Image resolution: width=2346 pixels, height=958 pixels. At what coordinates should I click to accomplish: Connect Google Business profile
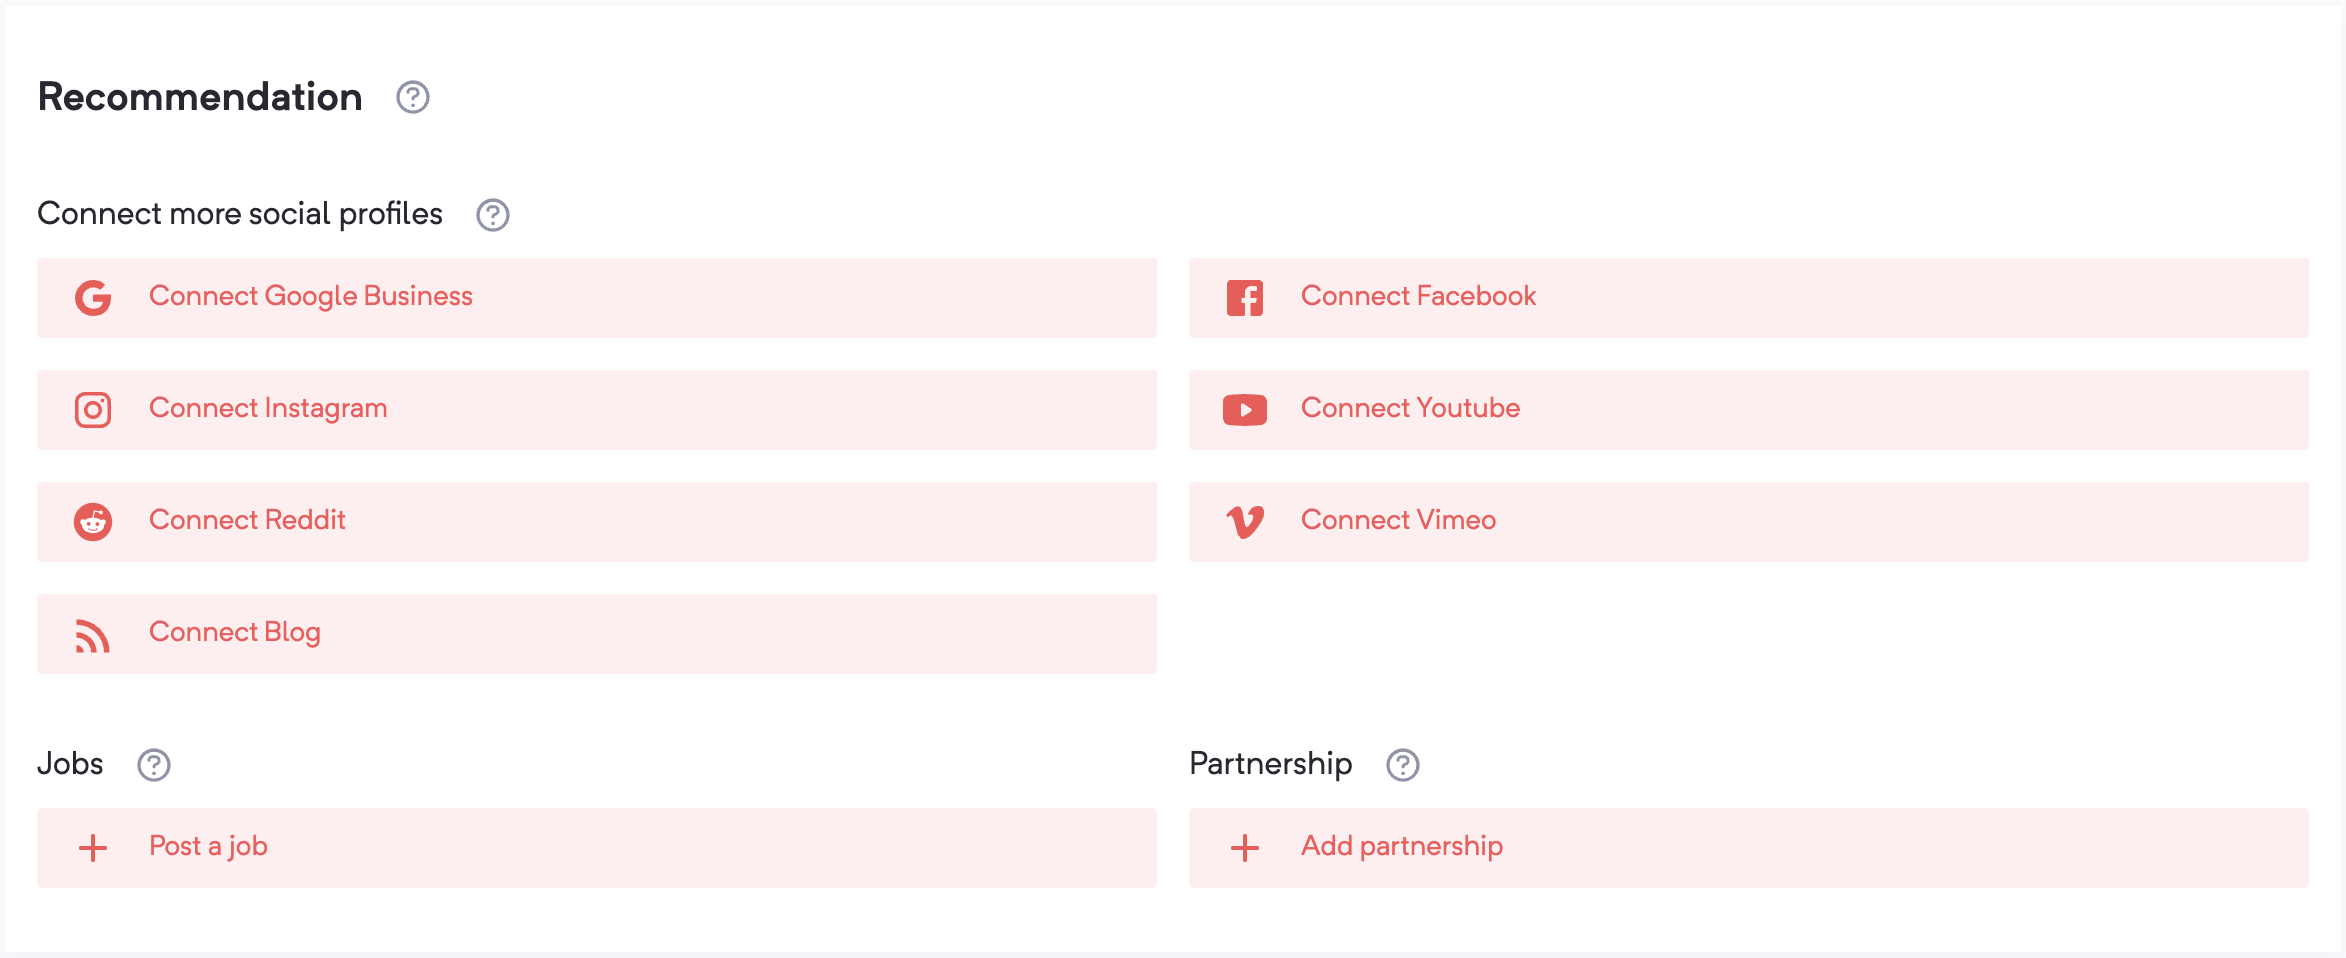597,298
